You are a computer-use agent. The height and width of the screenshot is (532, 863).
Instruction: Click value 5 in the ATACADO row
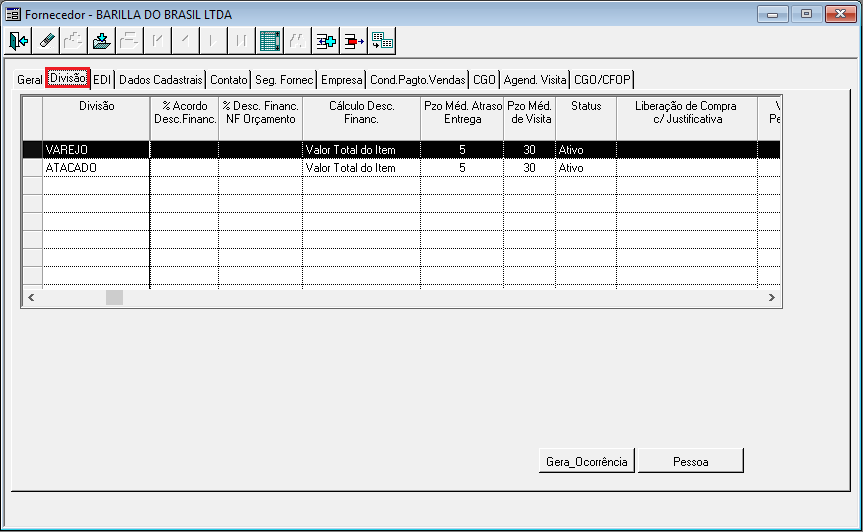coord(462,168)
